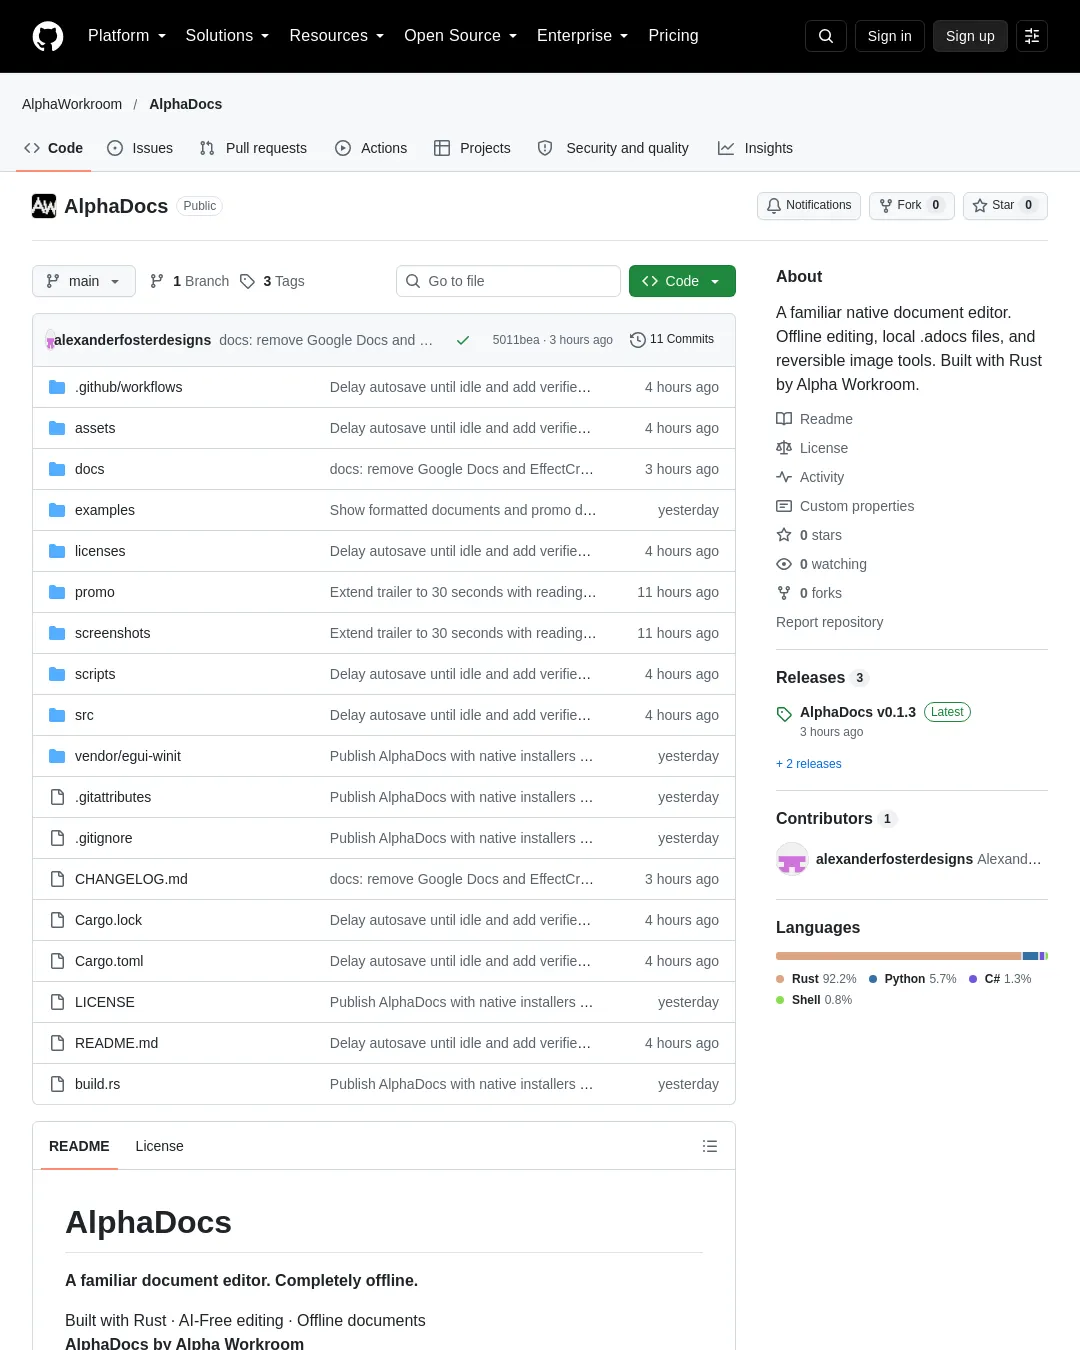
Task: View the 1 Branch link
Action: pos(189,281)
